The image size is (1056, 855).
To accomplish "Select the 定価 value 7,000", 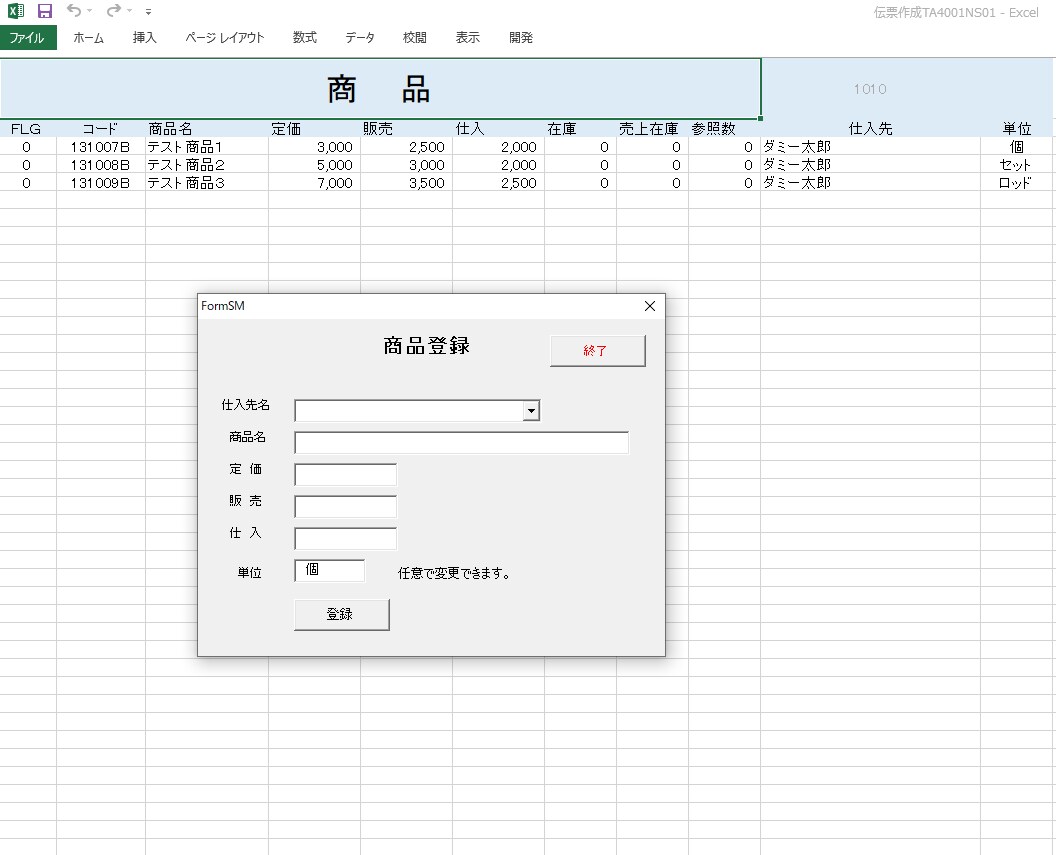I will (315, 183).
